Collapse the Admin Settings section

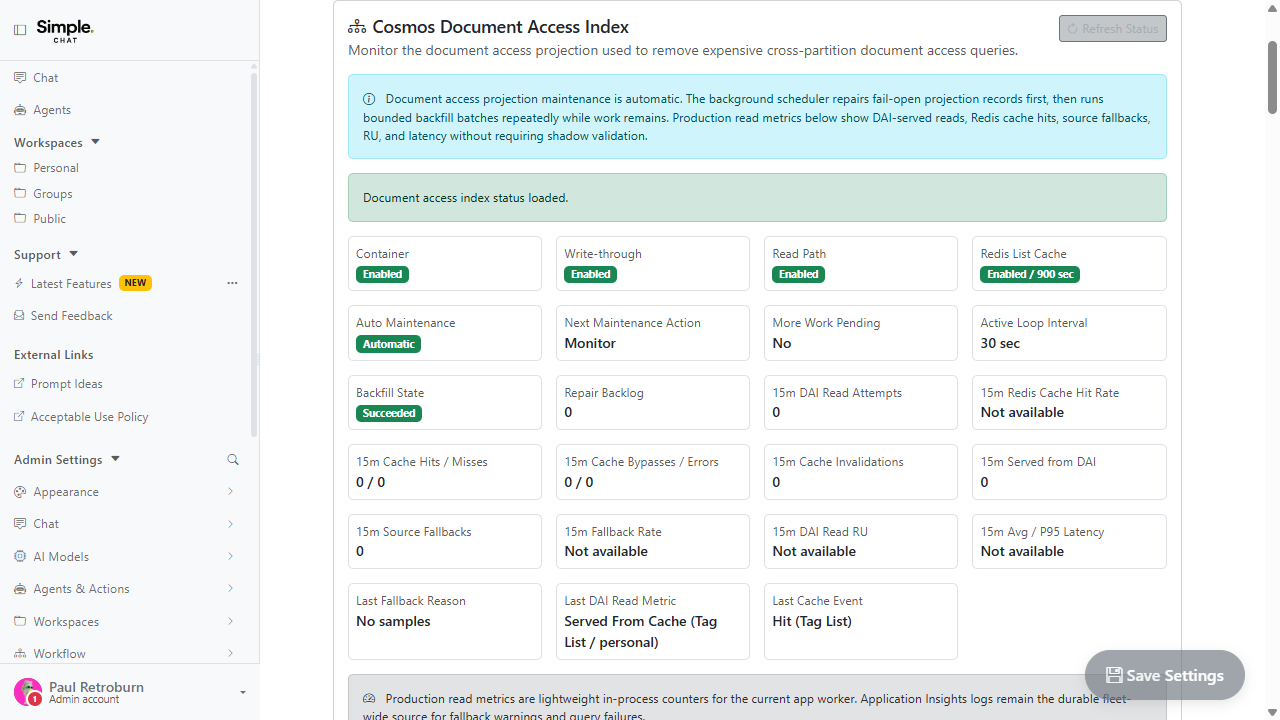pos(115,459)
